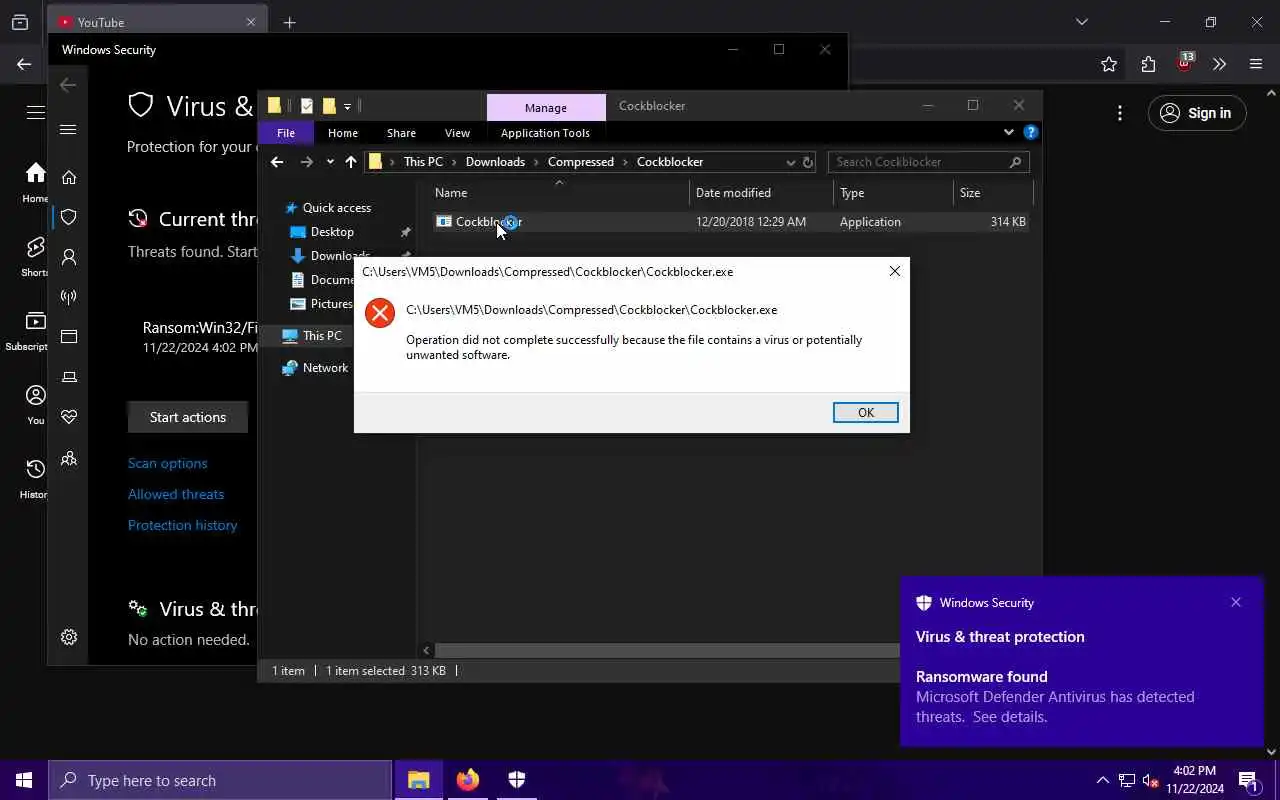The width and height of the screenshot is (1280, 800).
Task: Show hidden system tray icons
Action: pyautogui.click(x=1102, y=780)
